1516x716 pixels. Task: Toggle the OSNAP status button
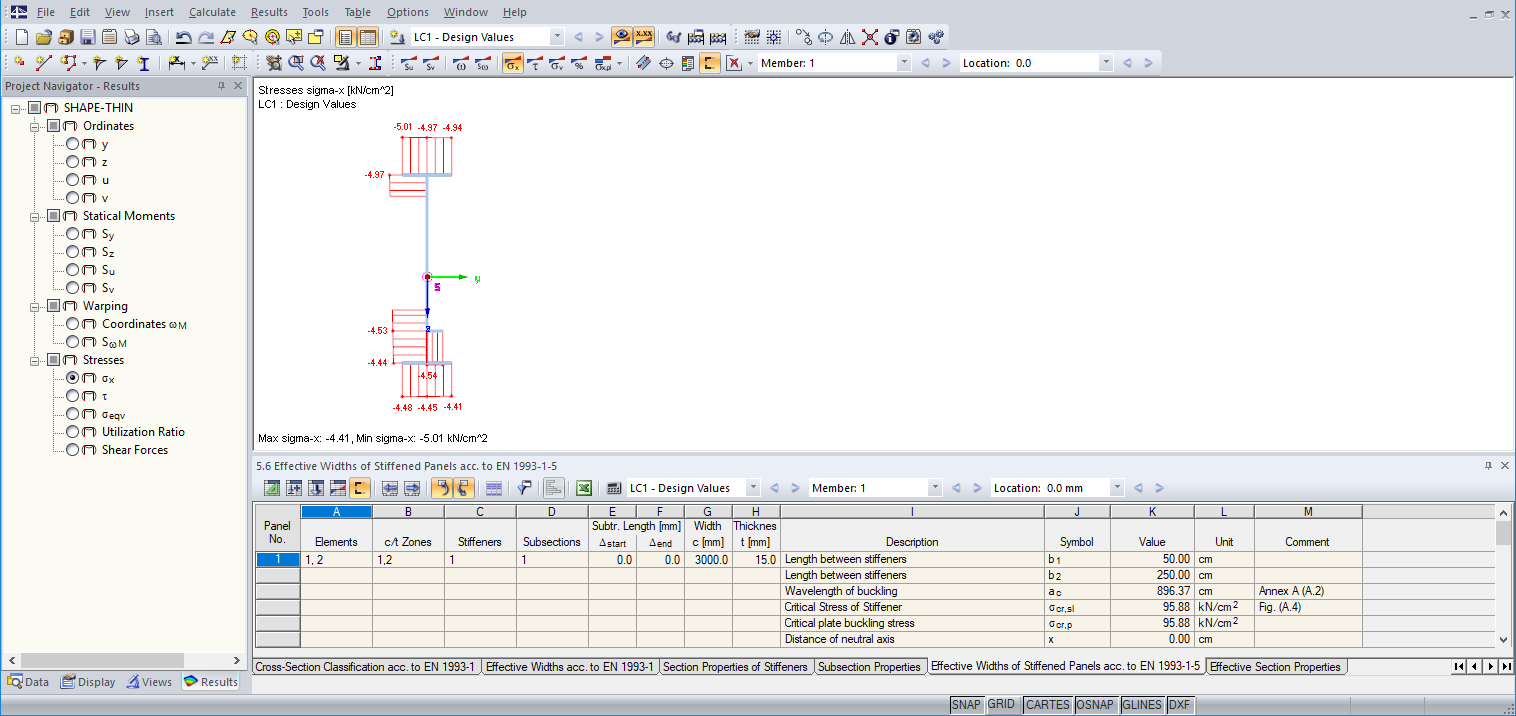point(1095,704)
